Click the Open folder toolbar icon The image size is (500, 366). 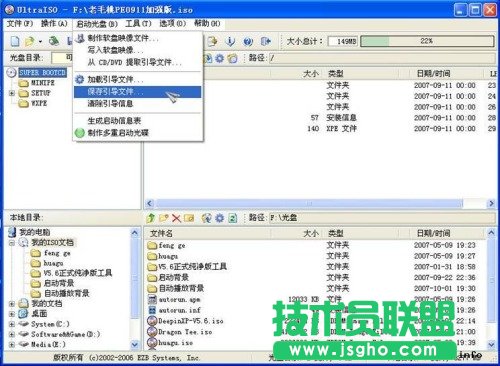[x=30, y=41]
